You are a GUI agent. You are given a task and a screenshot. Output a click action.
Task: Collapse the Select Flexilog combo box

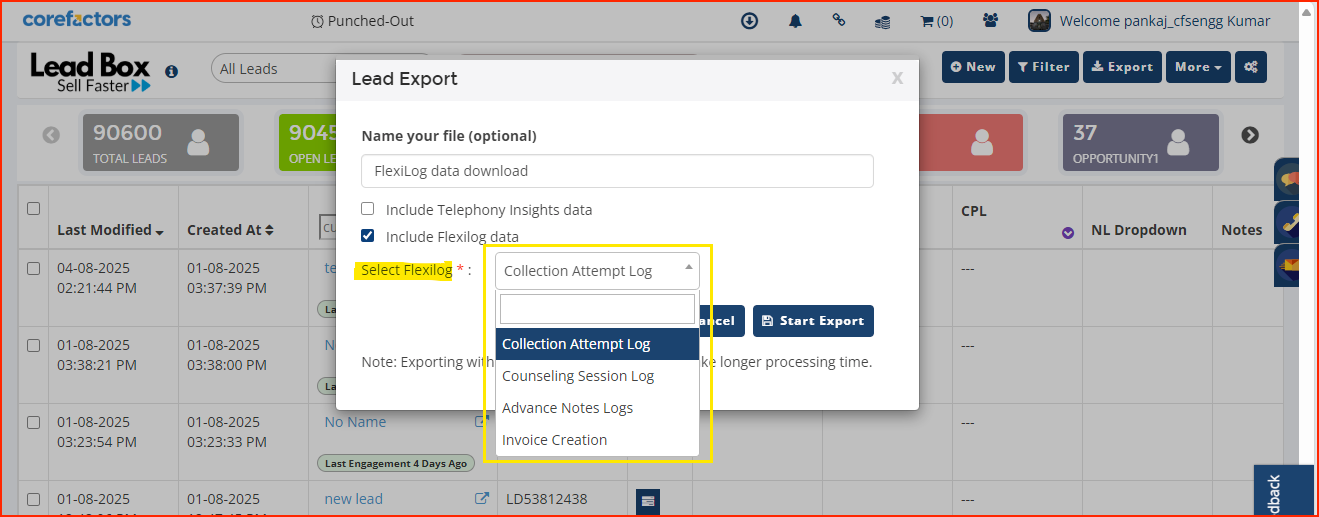[x=597, y=271]
